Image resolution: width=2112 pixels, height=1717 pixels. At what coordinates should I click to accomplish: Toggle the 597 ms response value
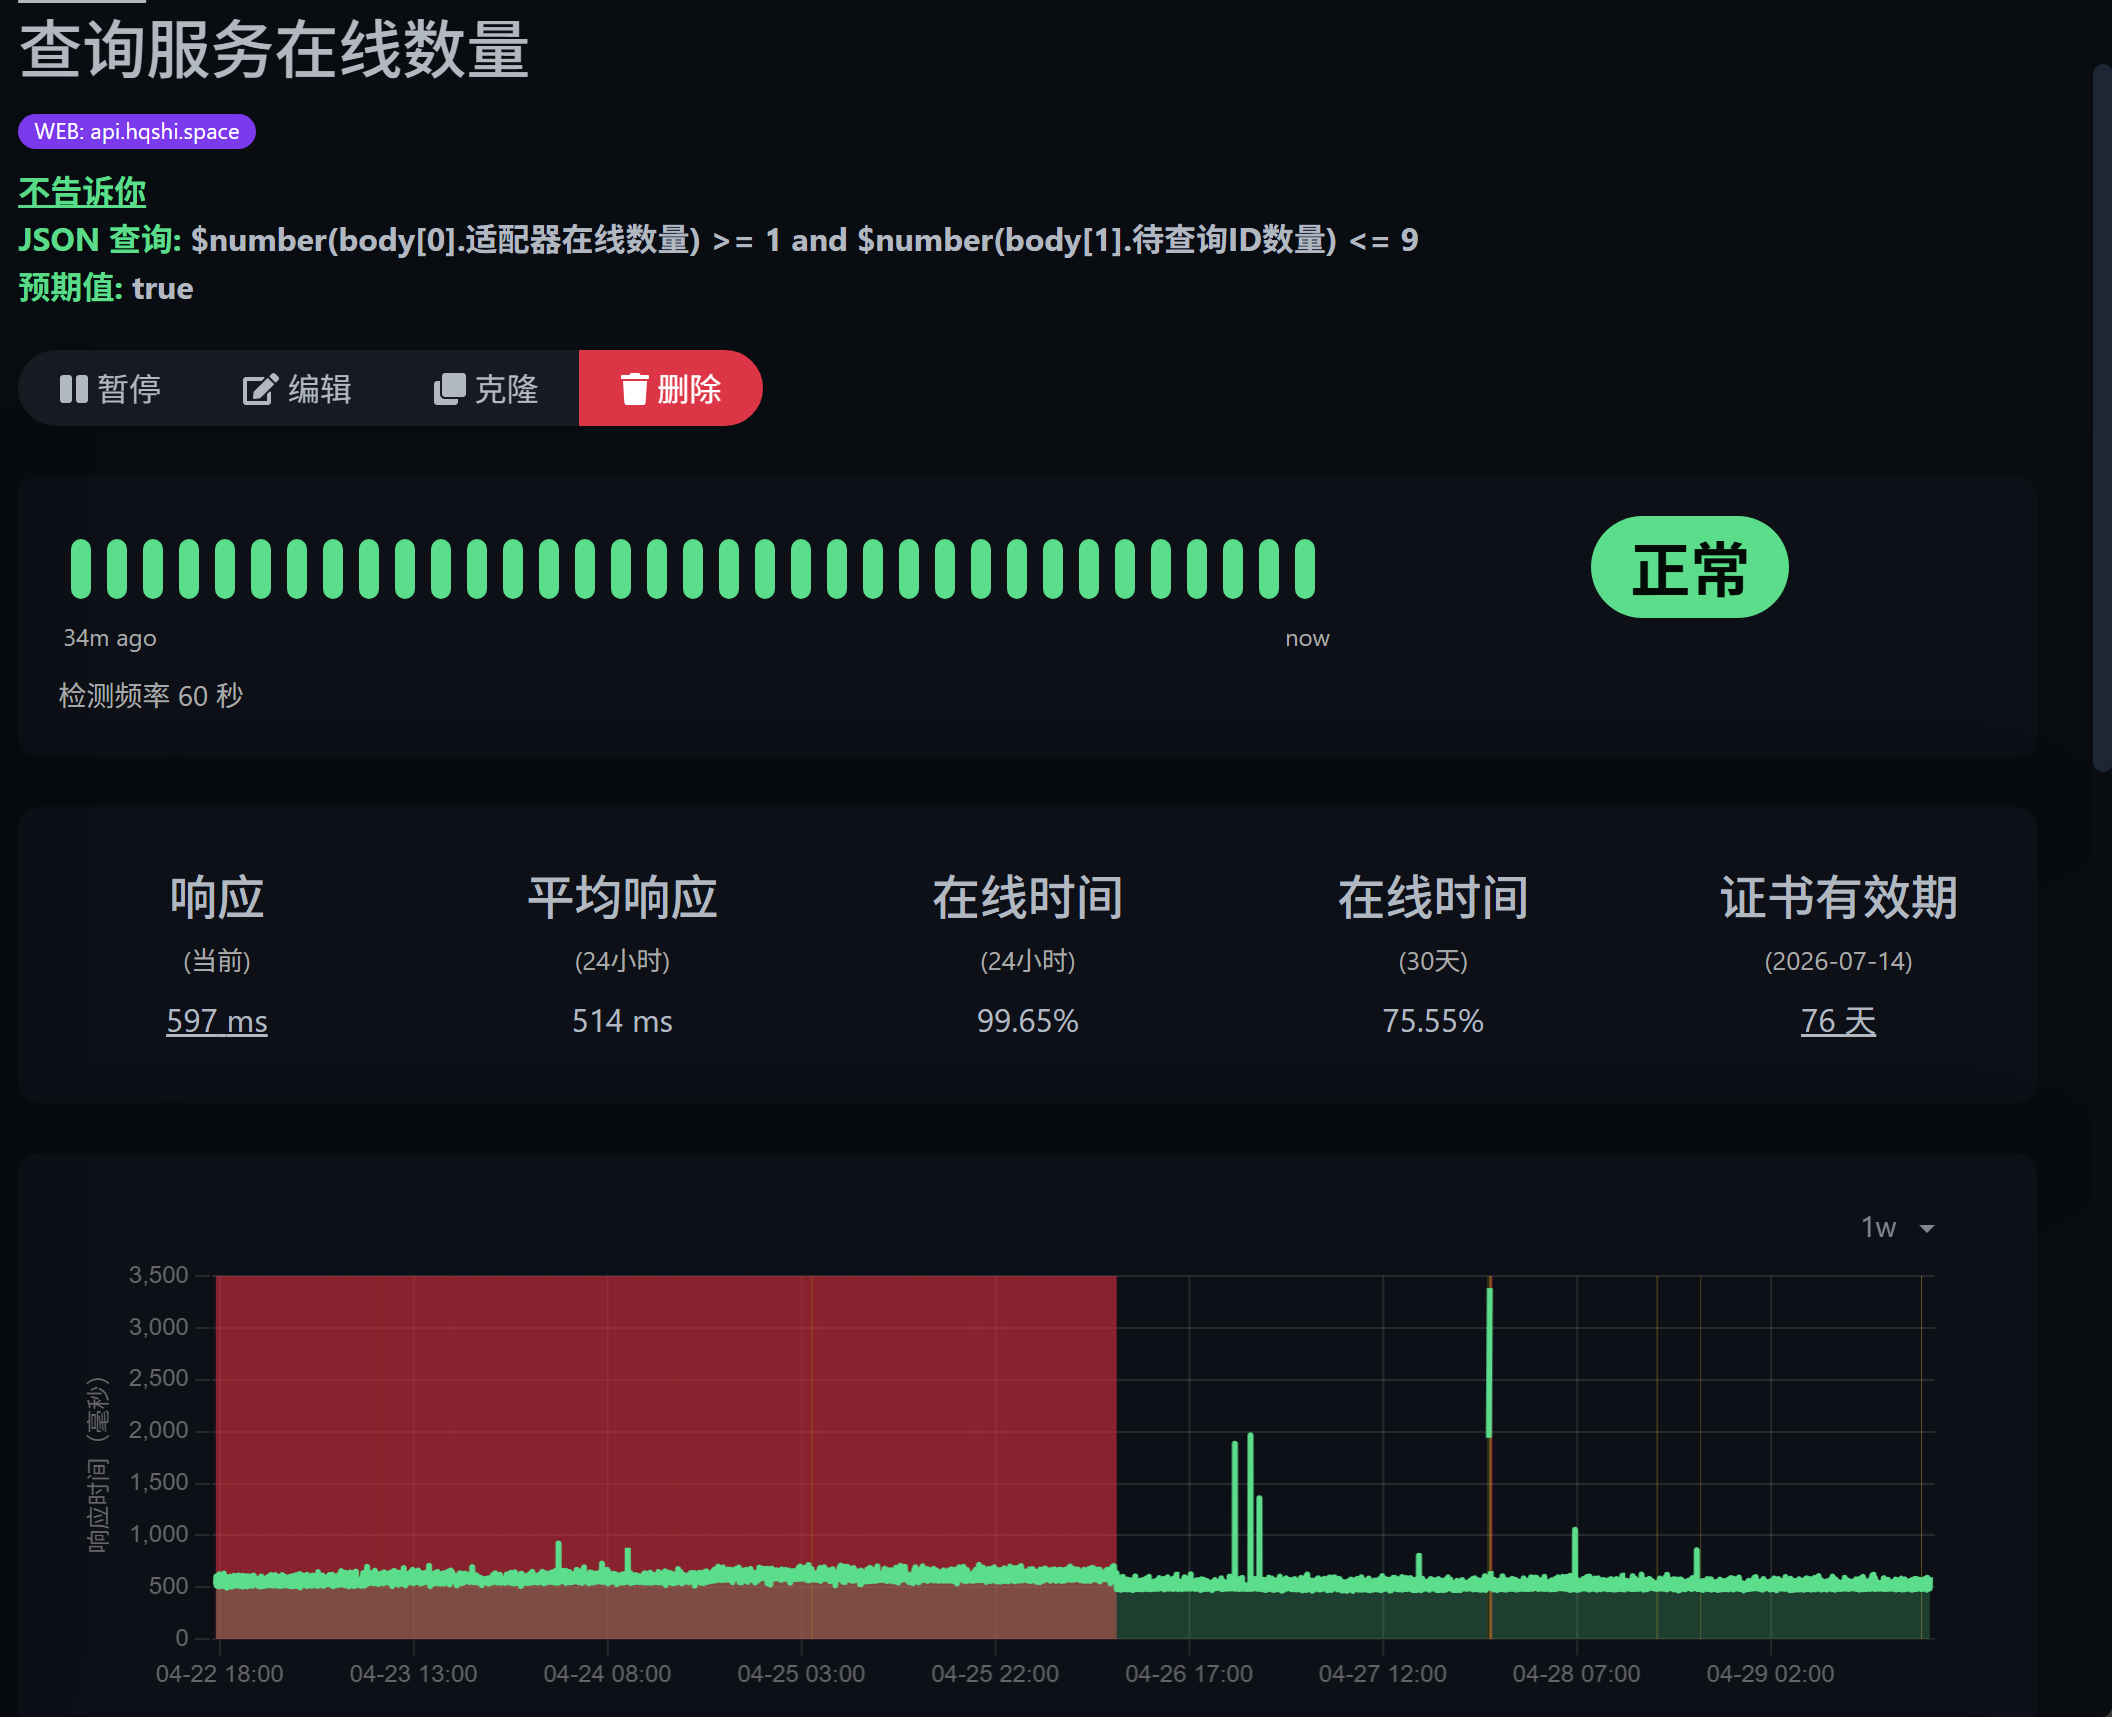tap(216, 1021)
